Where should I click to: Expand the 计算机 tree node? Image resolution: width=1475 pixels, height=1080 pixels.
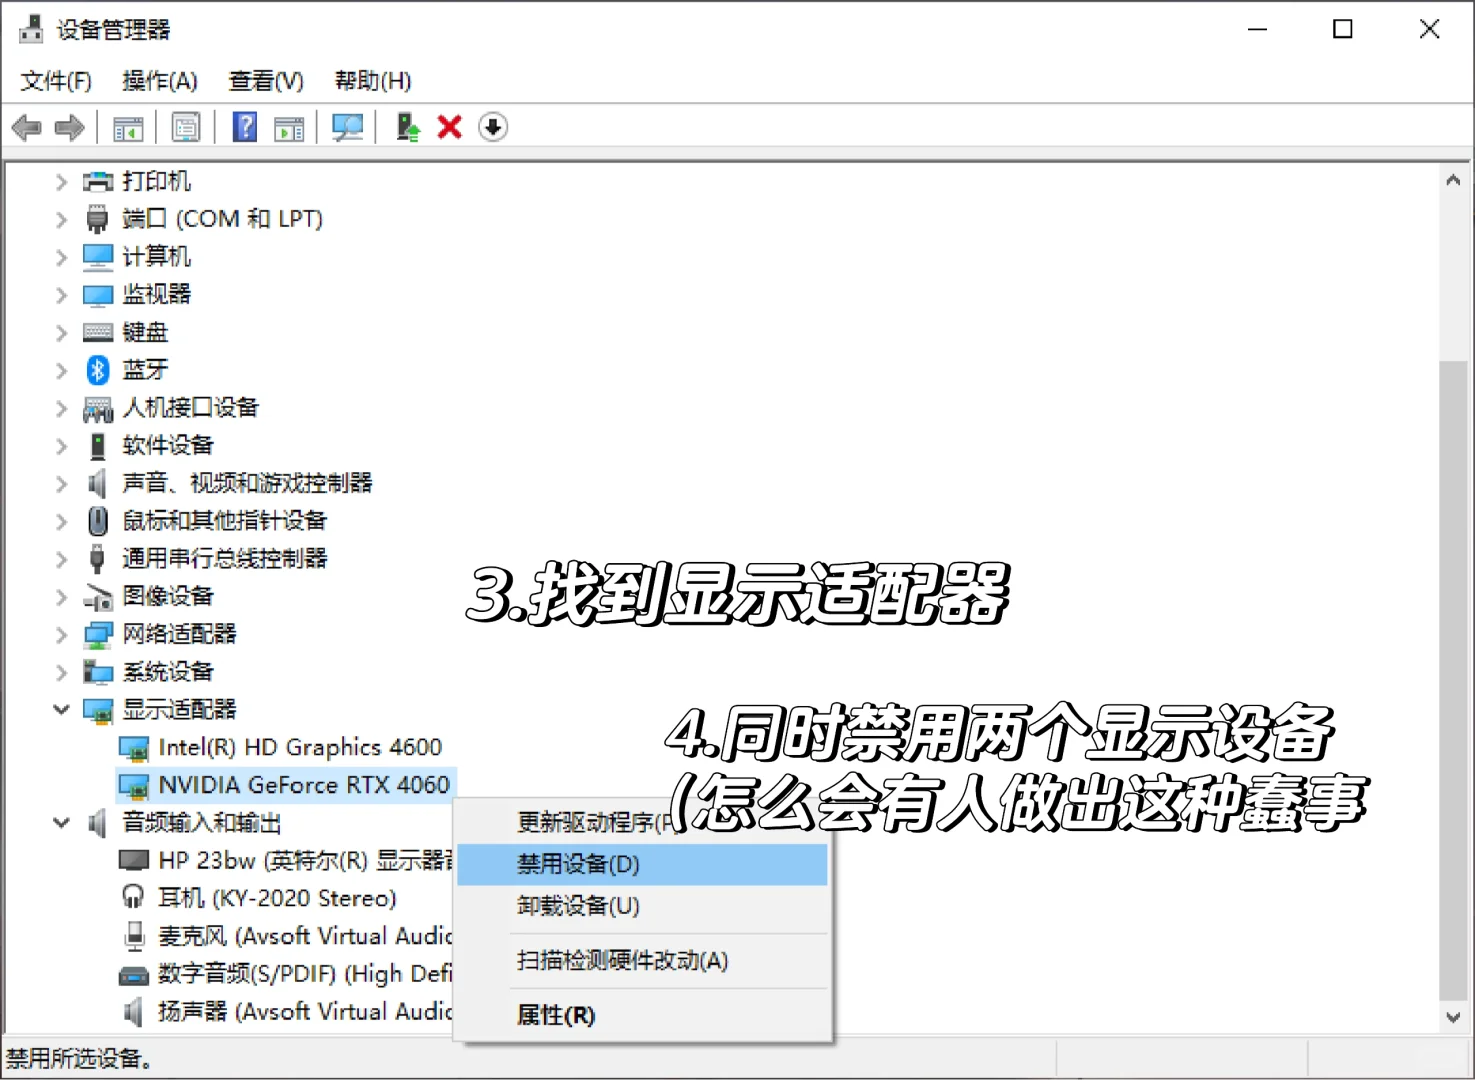pos(61,258)
